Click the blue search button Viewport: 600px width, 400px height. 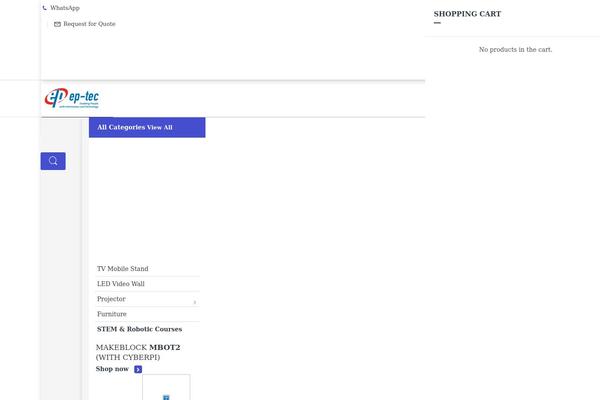pyautogui.click(x=53, y=161)
